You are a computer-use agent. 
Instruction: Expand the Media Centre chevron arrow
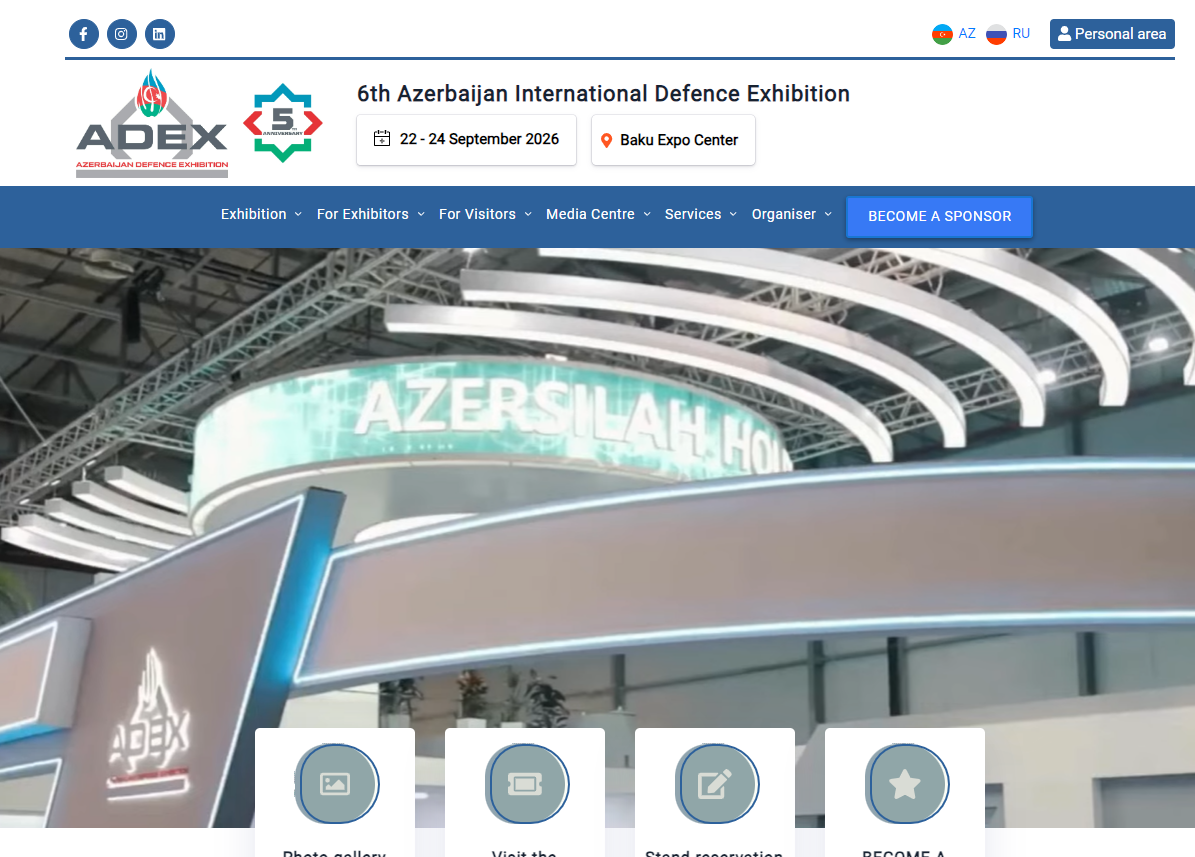[647, 214]
